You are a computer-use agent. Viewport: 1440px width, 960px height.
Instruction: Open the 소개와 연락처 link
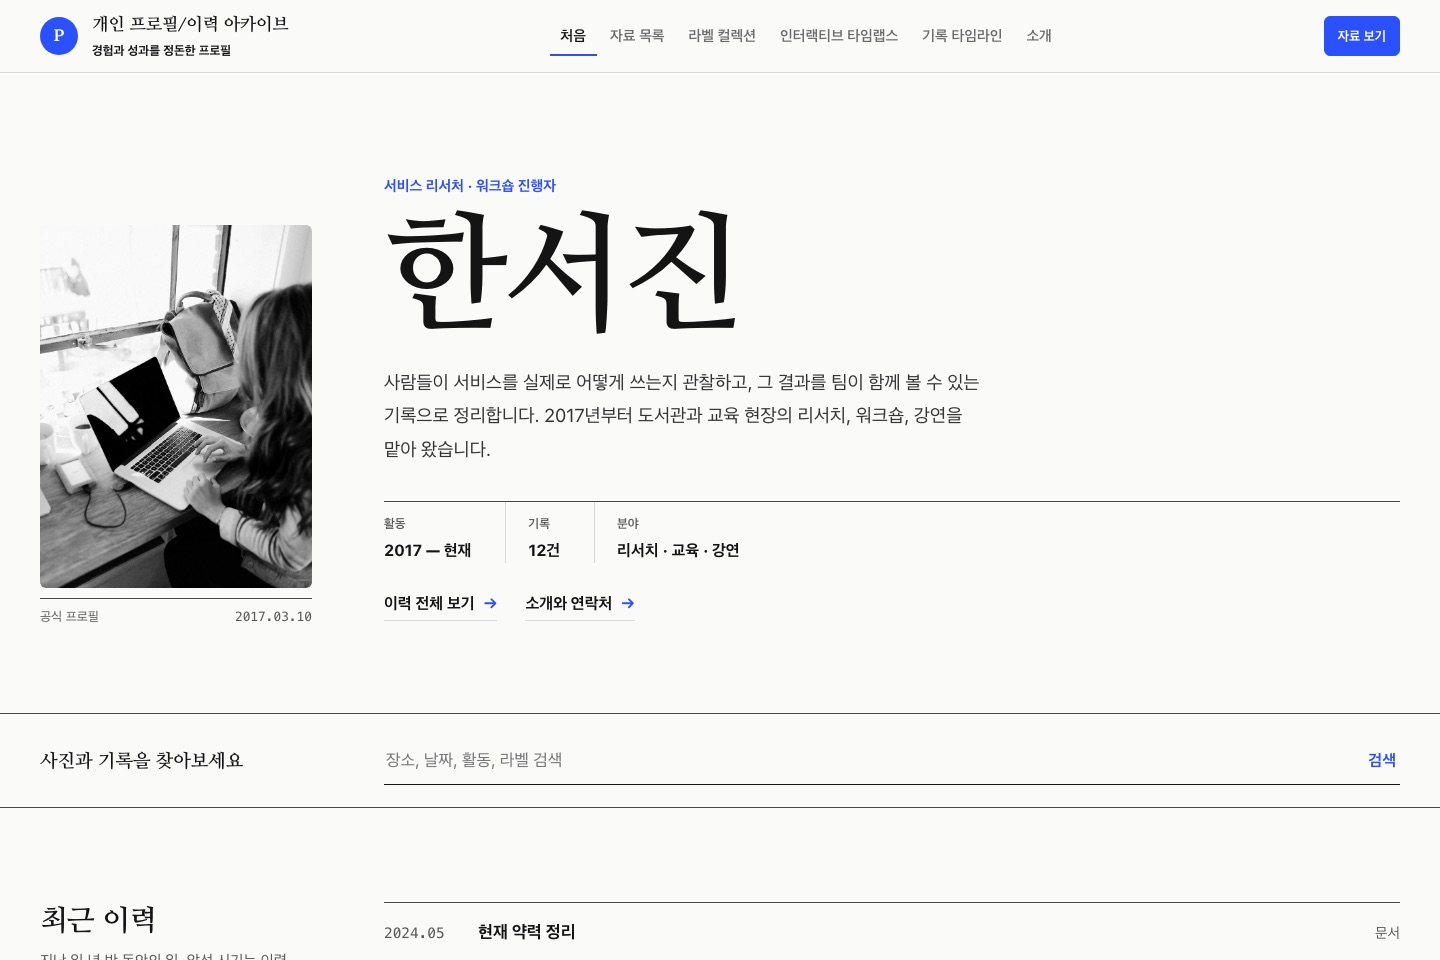click(580, 603)
